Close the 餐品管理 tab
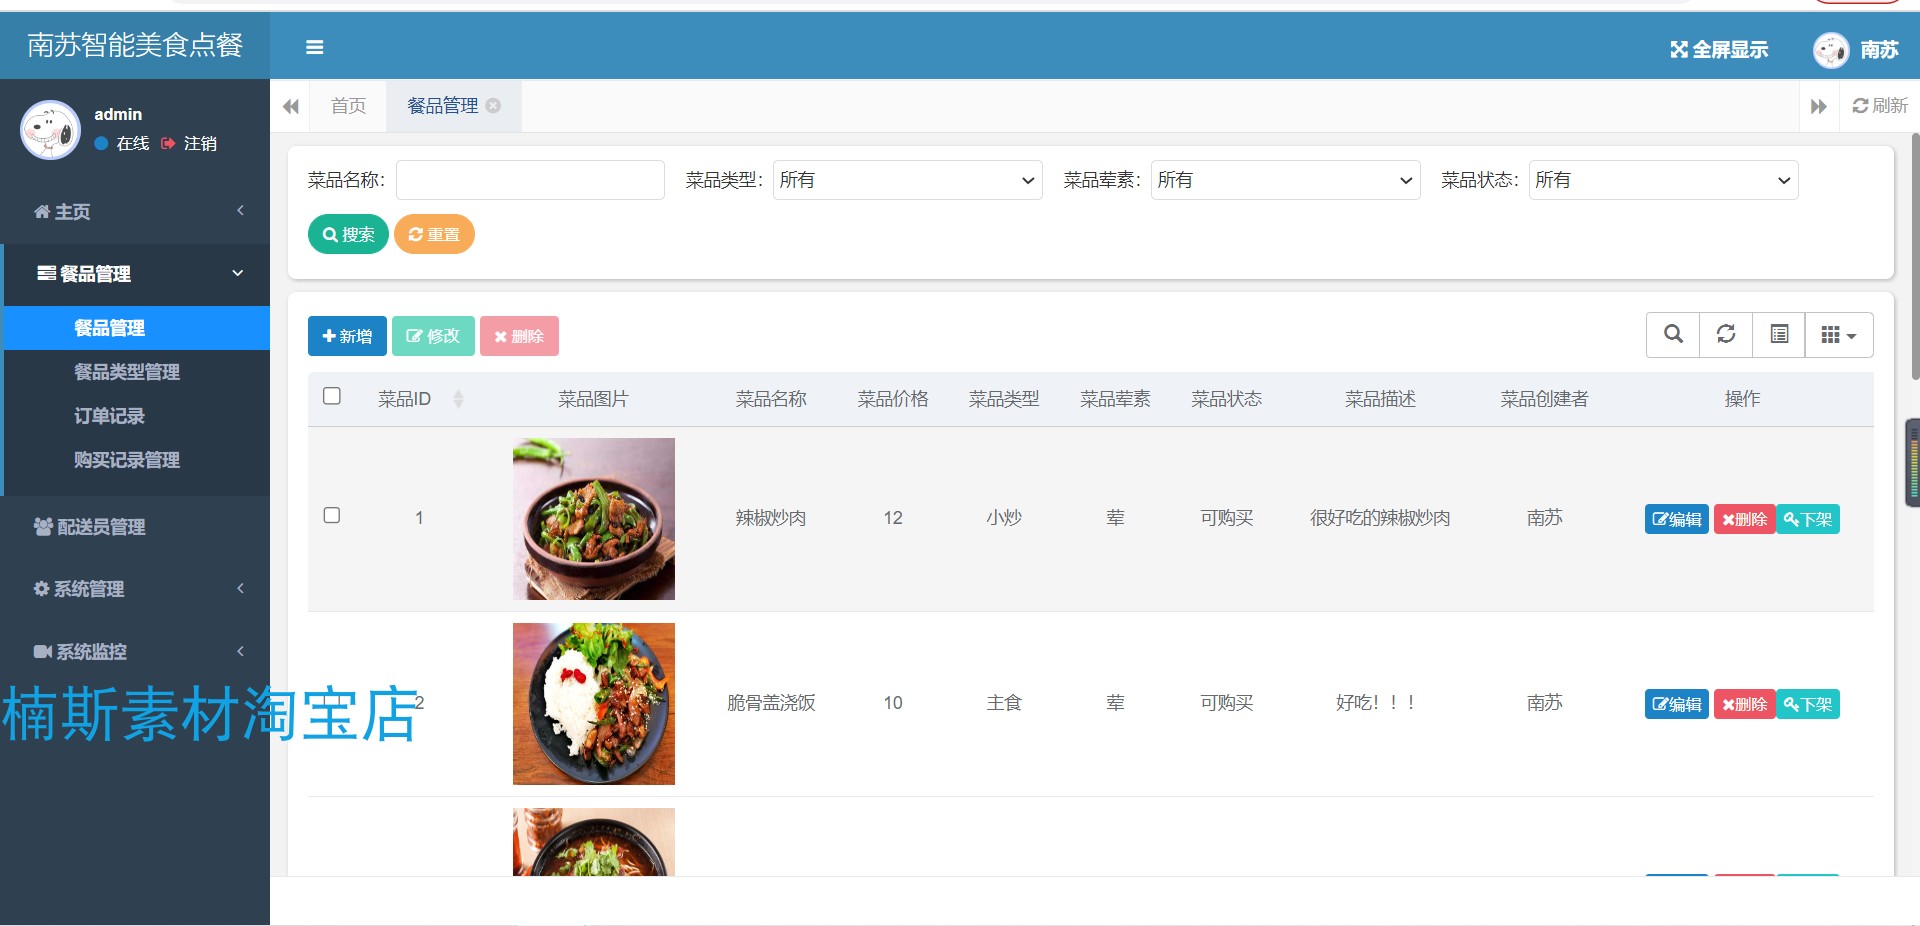 point(493,105)
